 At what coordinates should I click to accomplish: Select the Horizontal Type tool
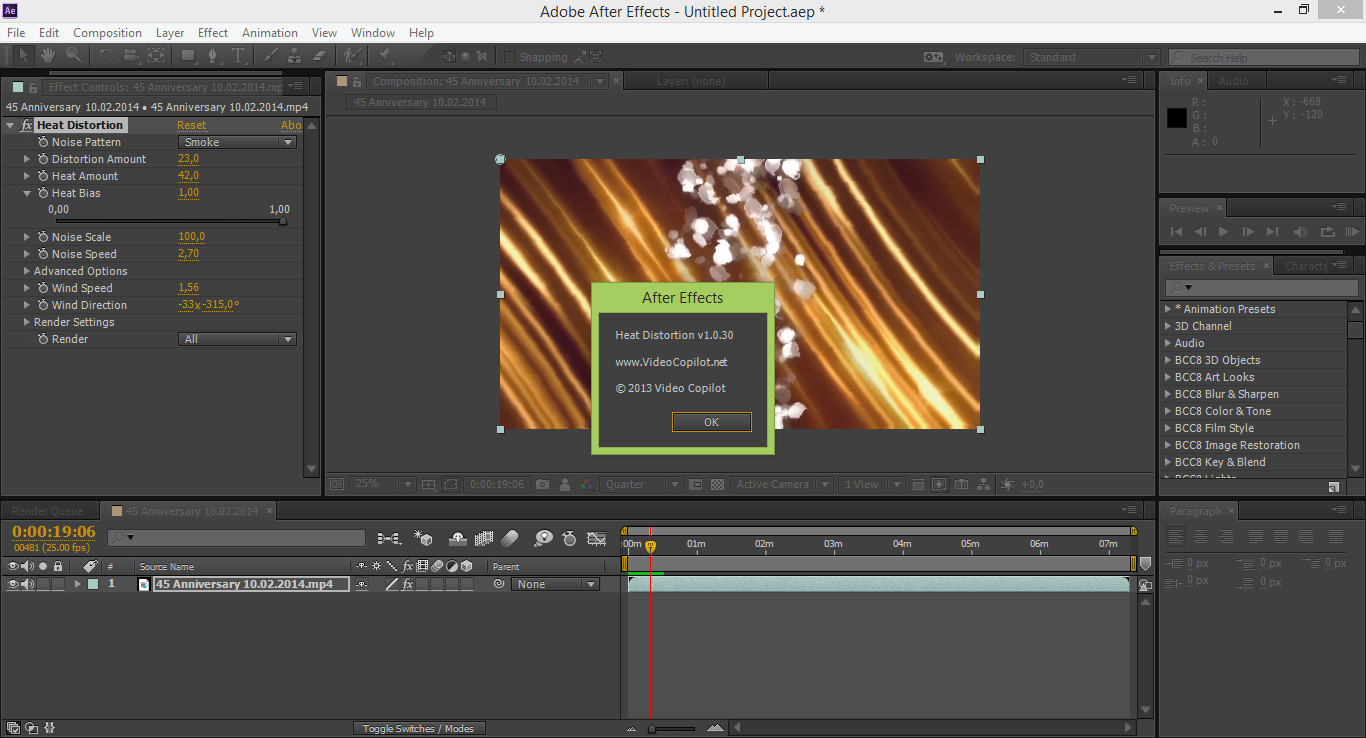coord(239,56)
